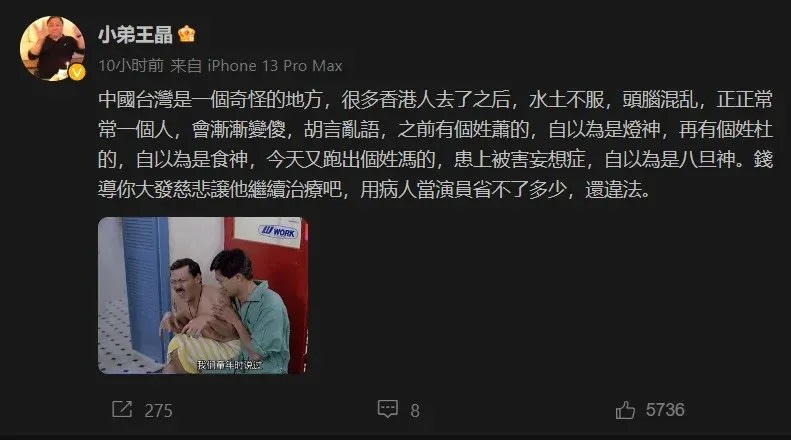Click the iPhone 13 Pro Max source text
The image size is (791, 440).
(275, 66)
